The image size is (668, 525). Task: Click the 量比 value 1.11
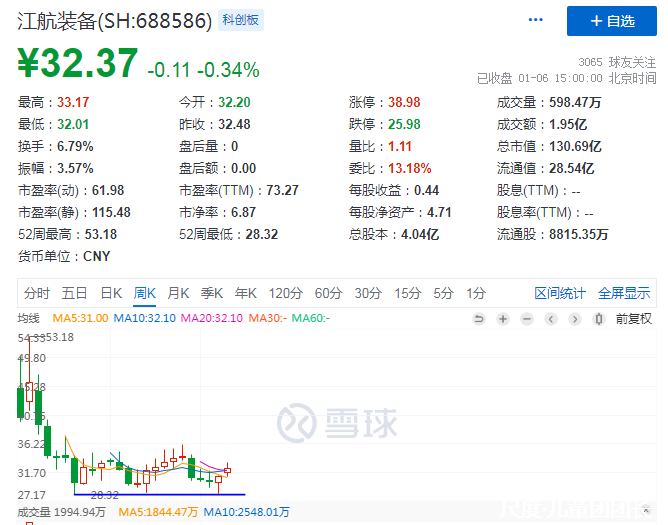tap(400, 147)
